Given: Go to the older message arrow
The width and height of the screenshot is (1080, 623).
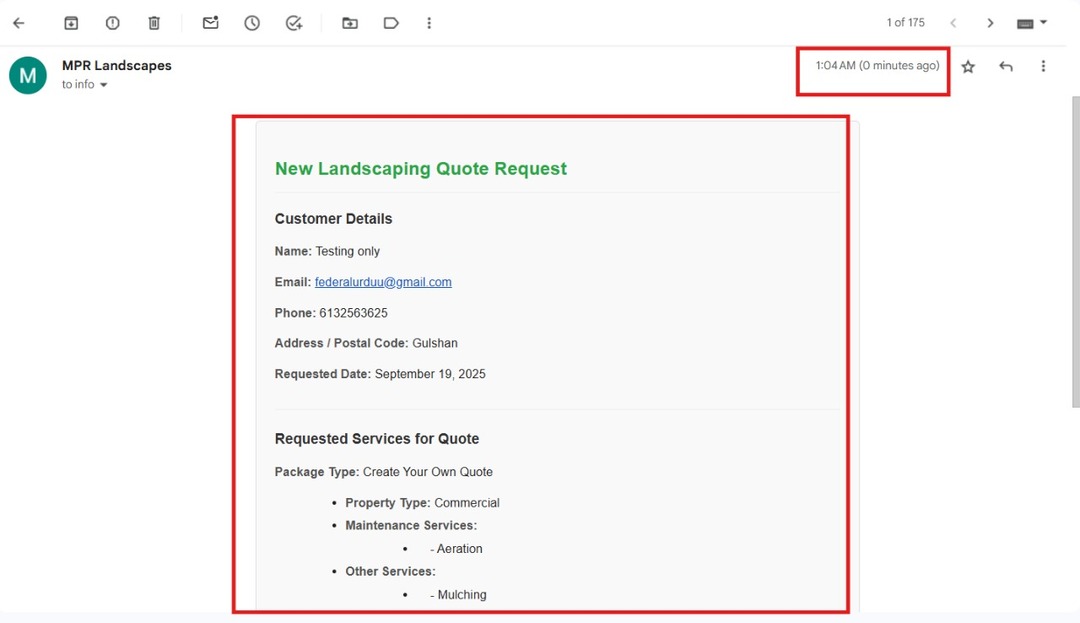Looking at the screenshot, I should tap(990, 23).
